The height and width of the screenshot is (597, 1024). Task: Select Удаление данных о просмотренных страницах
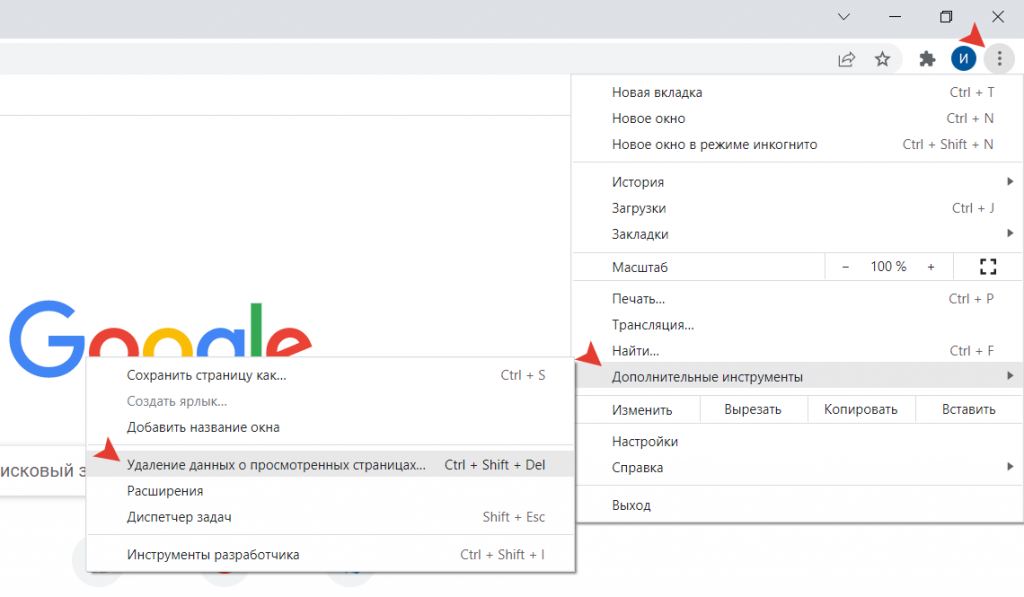[x=276, y=465]
